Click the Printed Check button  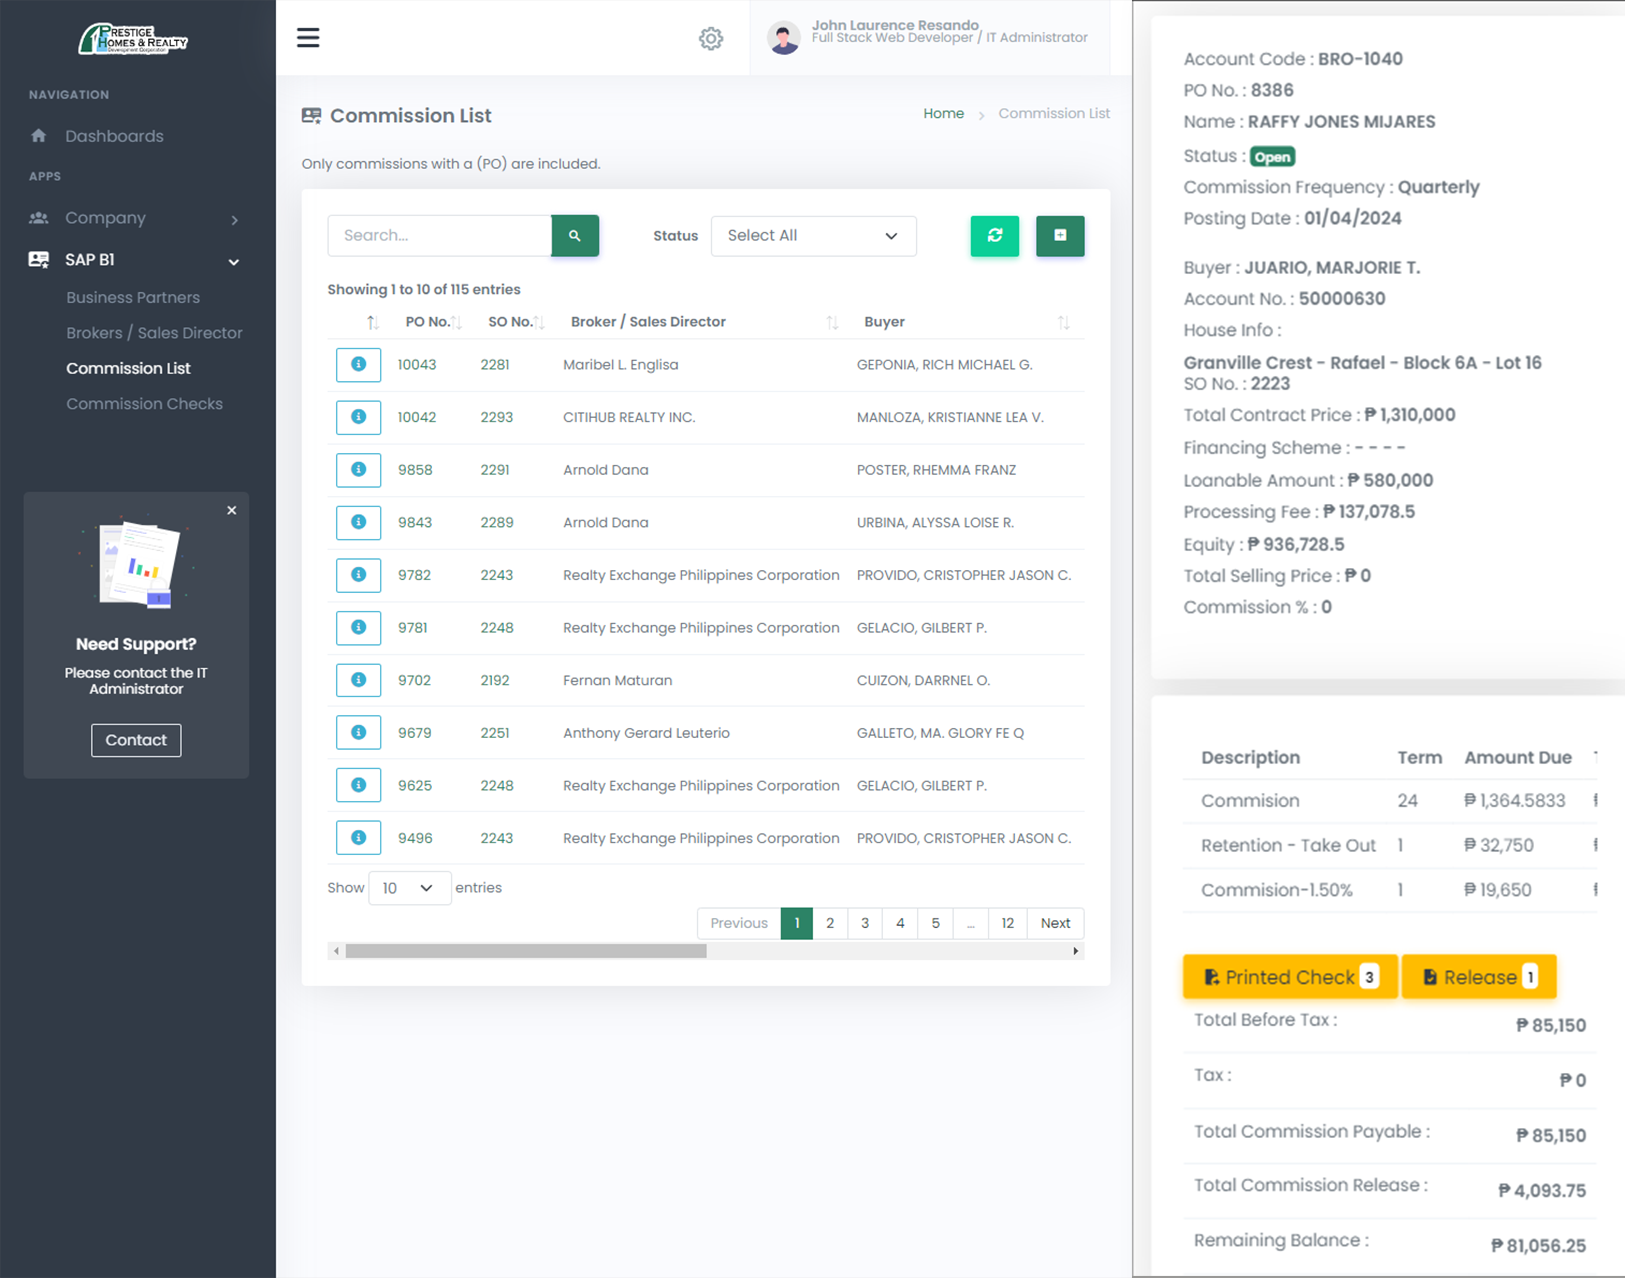click(x=1289, y=977)
